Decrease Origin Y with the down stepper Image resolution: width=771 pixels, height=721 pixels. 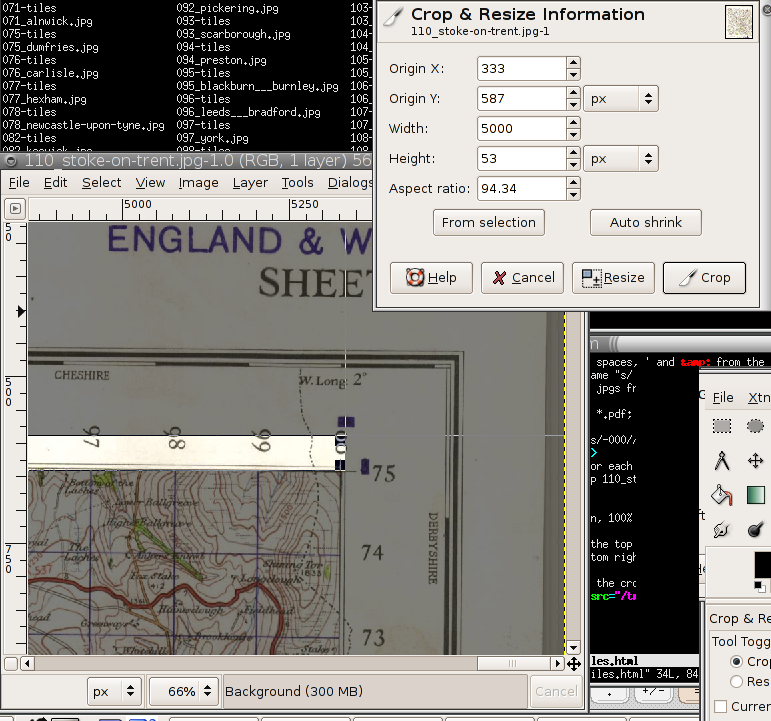(573, 104)
